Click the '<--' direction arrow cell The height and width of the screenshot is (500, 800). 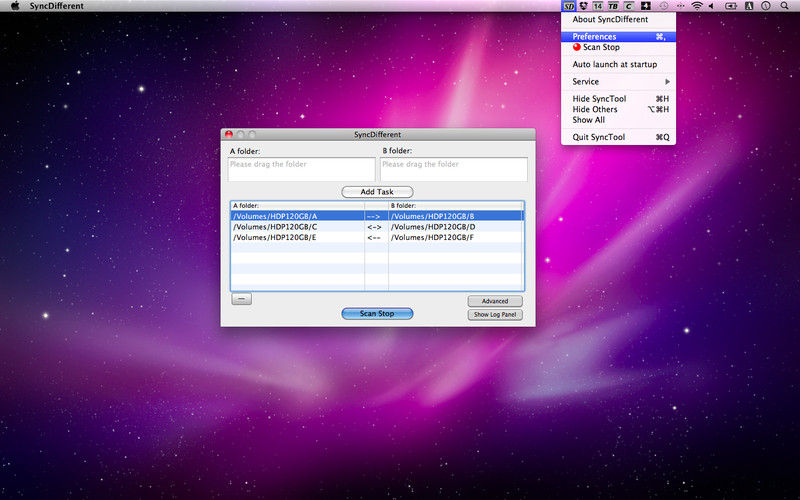pos(377,238)
